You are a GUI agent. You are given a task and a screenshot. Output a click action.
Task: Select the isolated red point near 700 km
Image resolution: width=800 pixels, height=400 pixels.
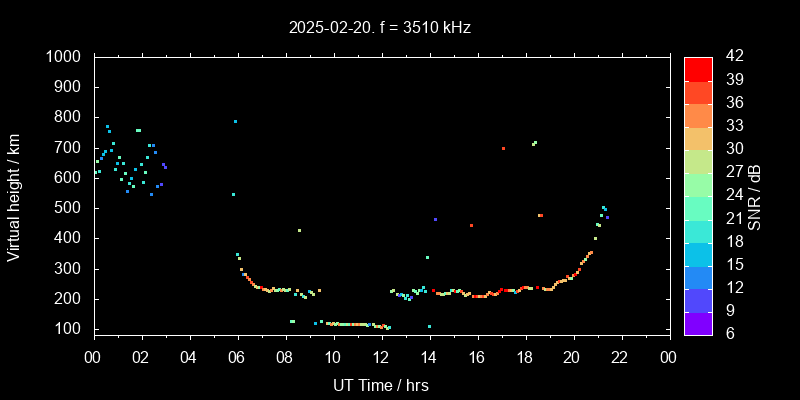[x=503, y=148]
